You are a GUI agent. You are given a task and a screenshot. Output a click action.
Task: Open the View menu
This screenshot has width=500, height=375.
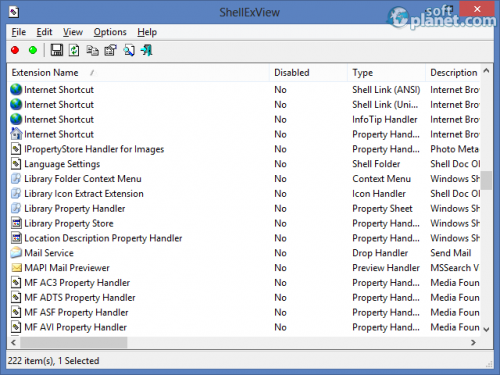pos(73,32)
